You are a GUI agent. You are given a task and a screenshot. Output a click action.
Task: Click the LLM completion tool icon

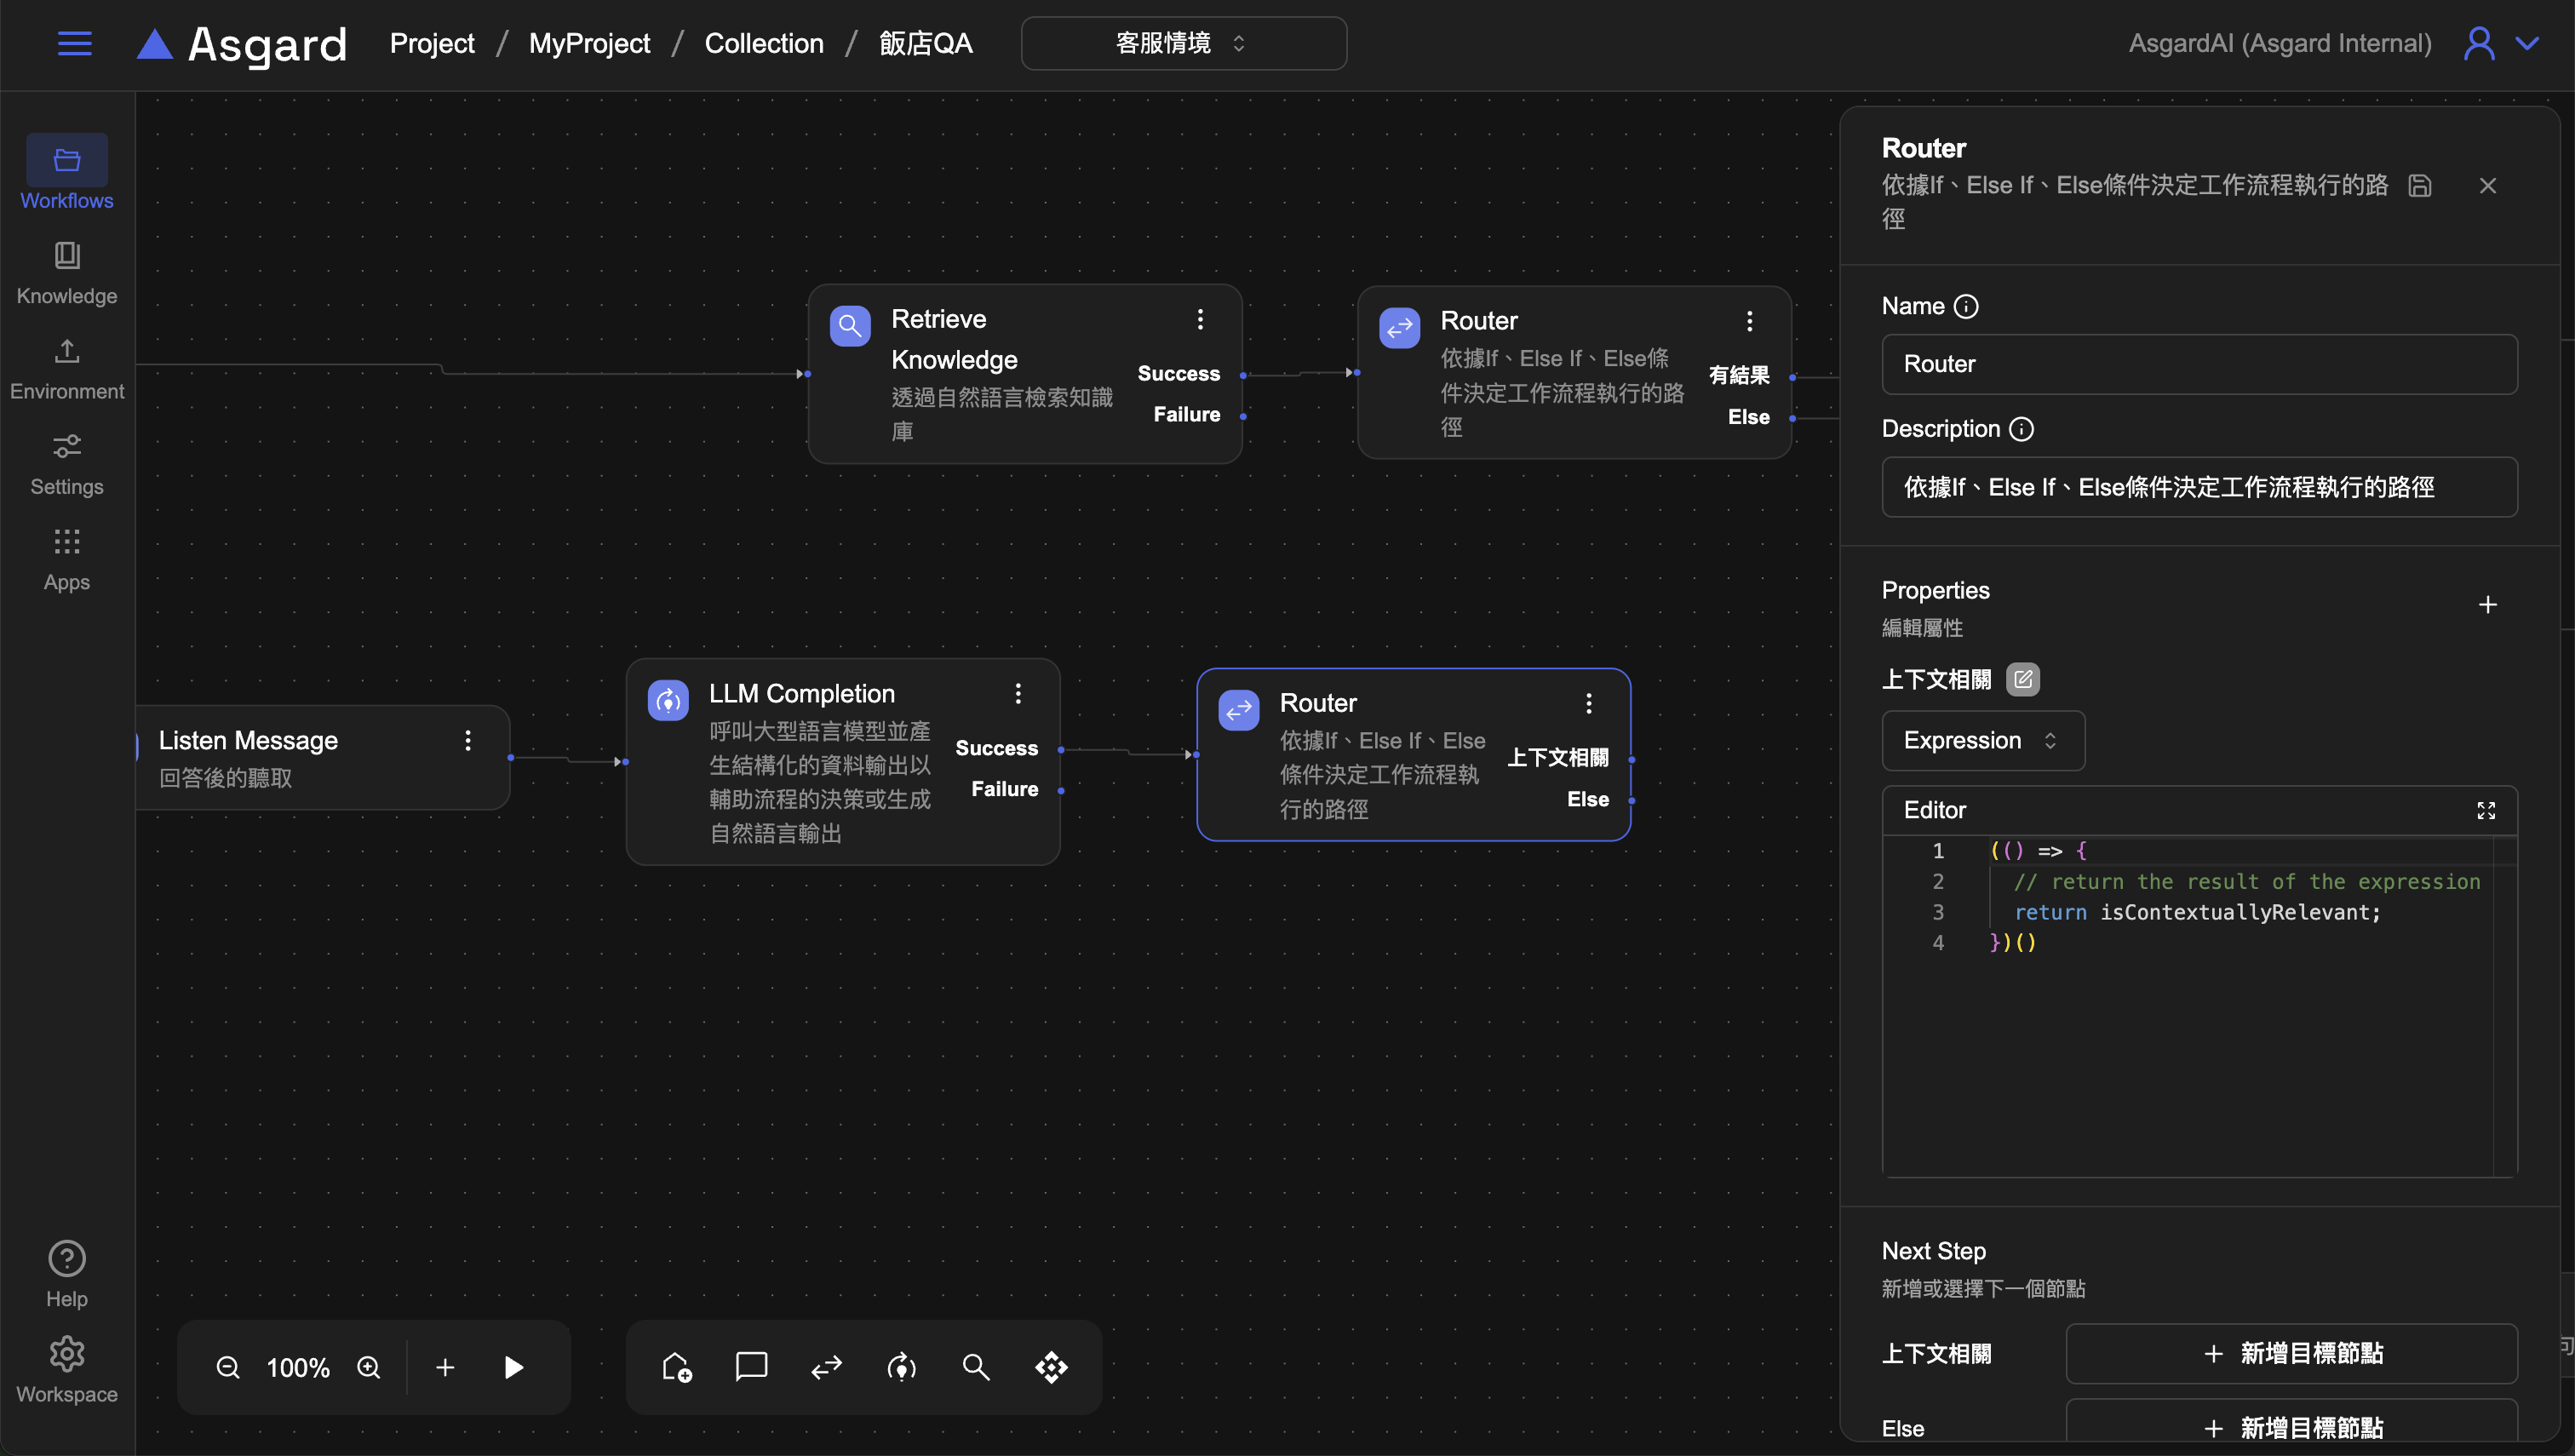pyautogui.click(x=901, y=1367)
